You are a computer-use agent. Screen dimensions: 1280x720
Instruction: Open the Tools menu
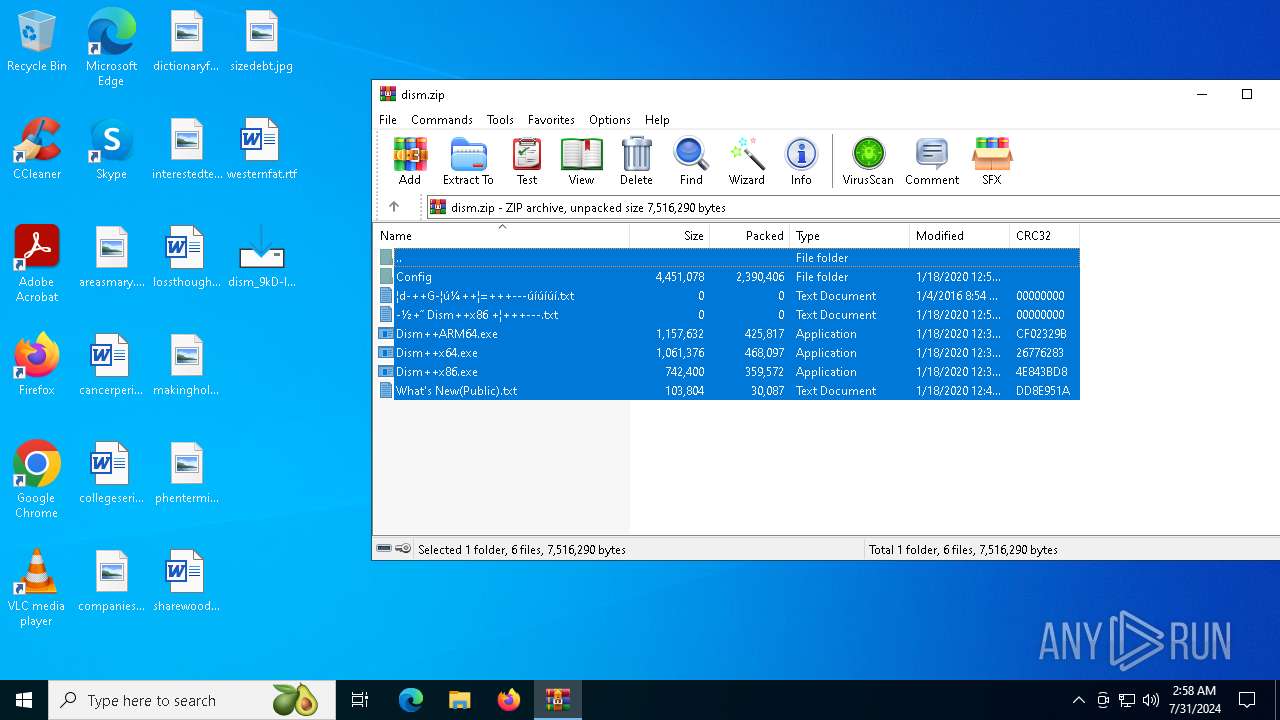point(500,119)
